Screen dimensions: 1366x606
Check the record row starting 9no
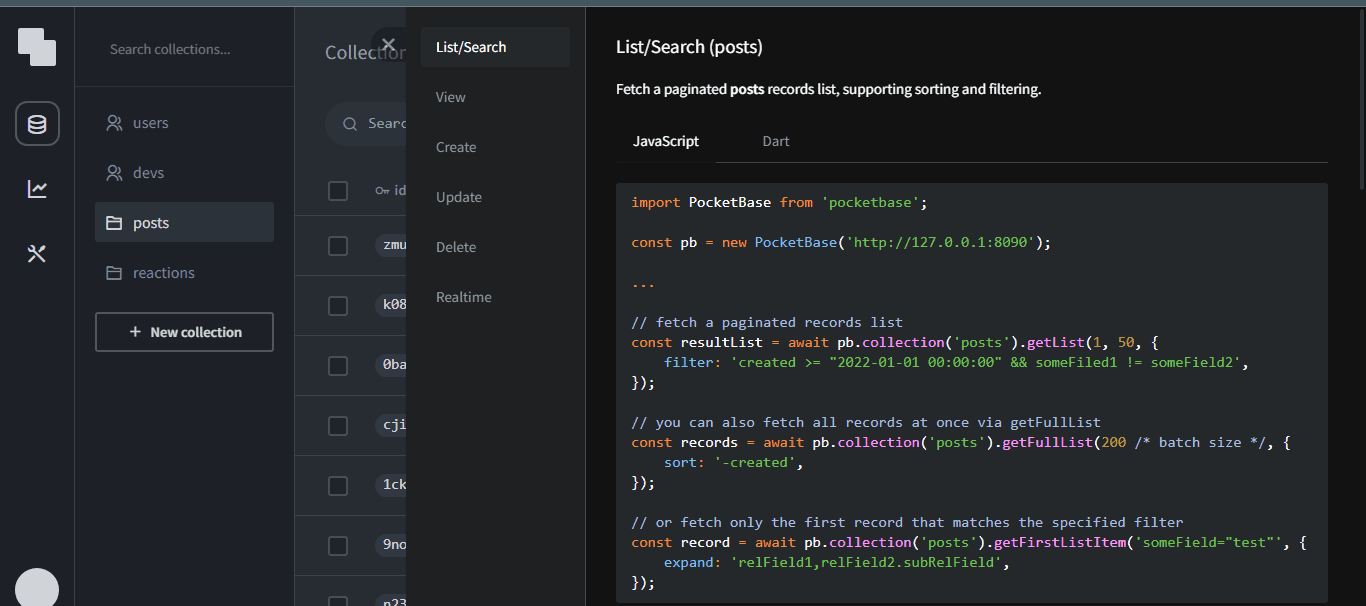[x=338, y=545]
